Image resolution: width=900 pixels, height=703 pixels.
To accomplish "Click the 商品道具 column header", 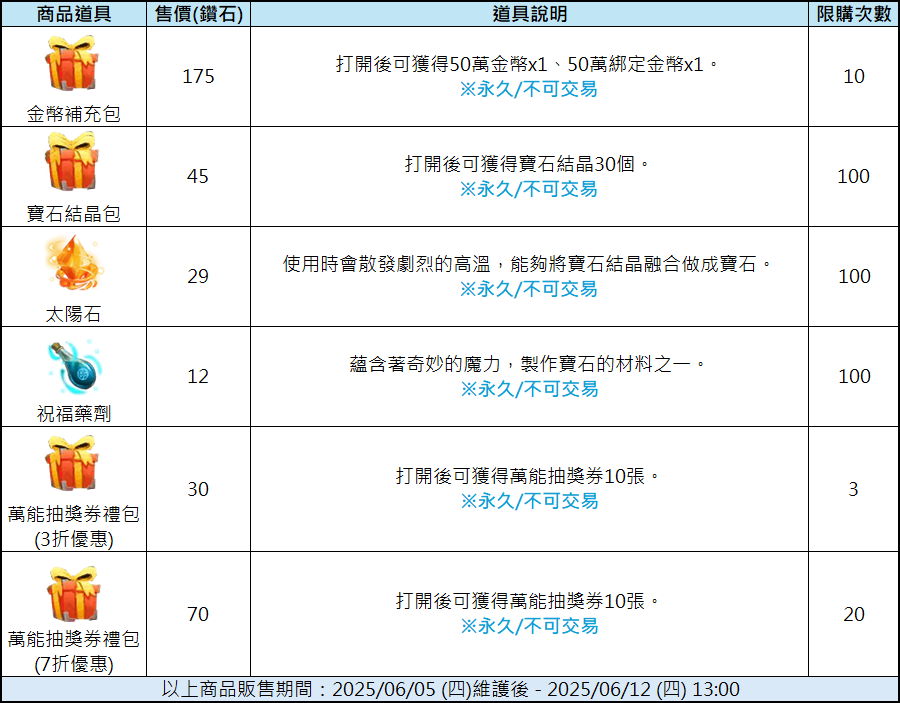I will coord(73,14).
